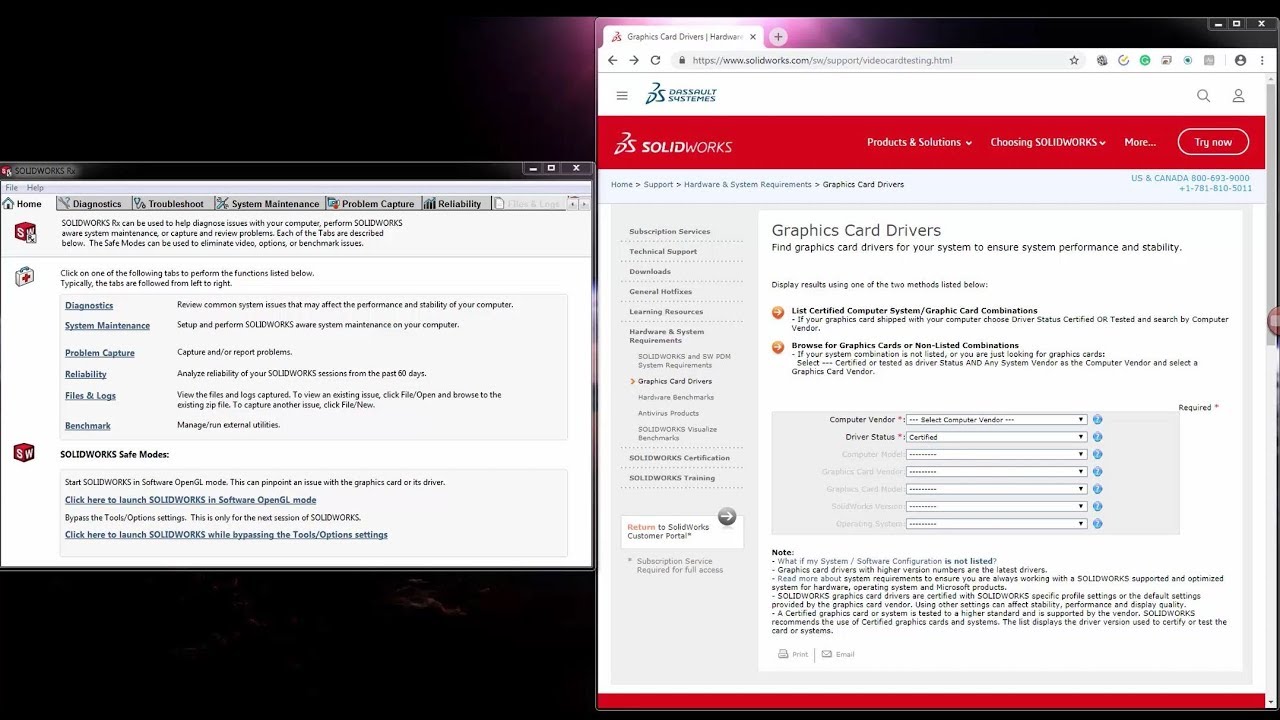Switch to the System Maintenance tab
Viewport: 1280px width, 720px height.
coord(268,203)
